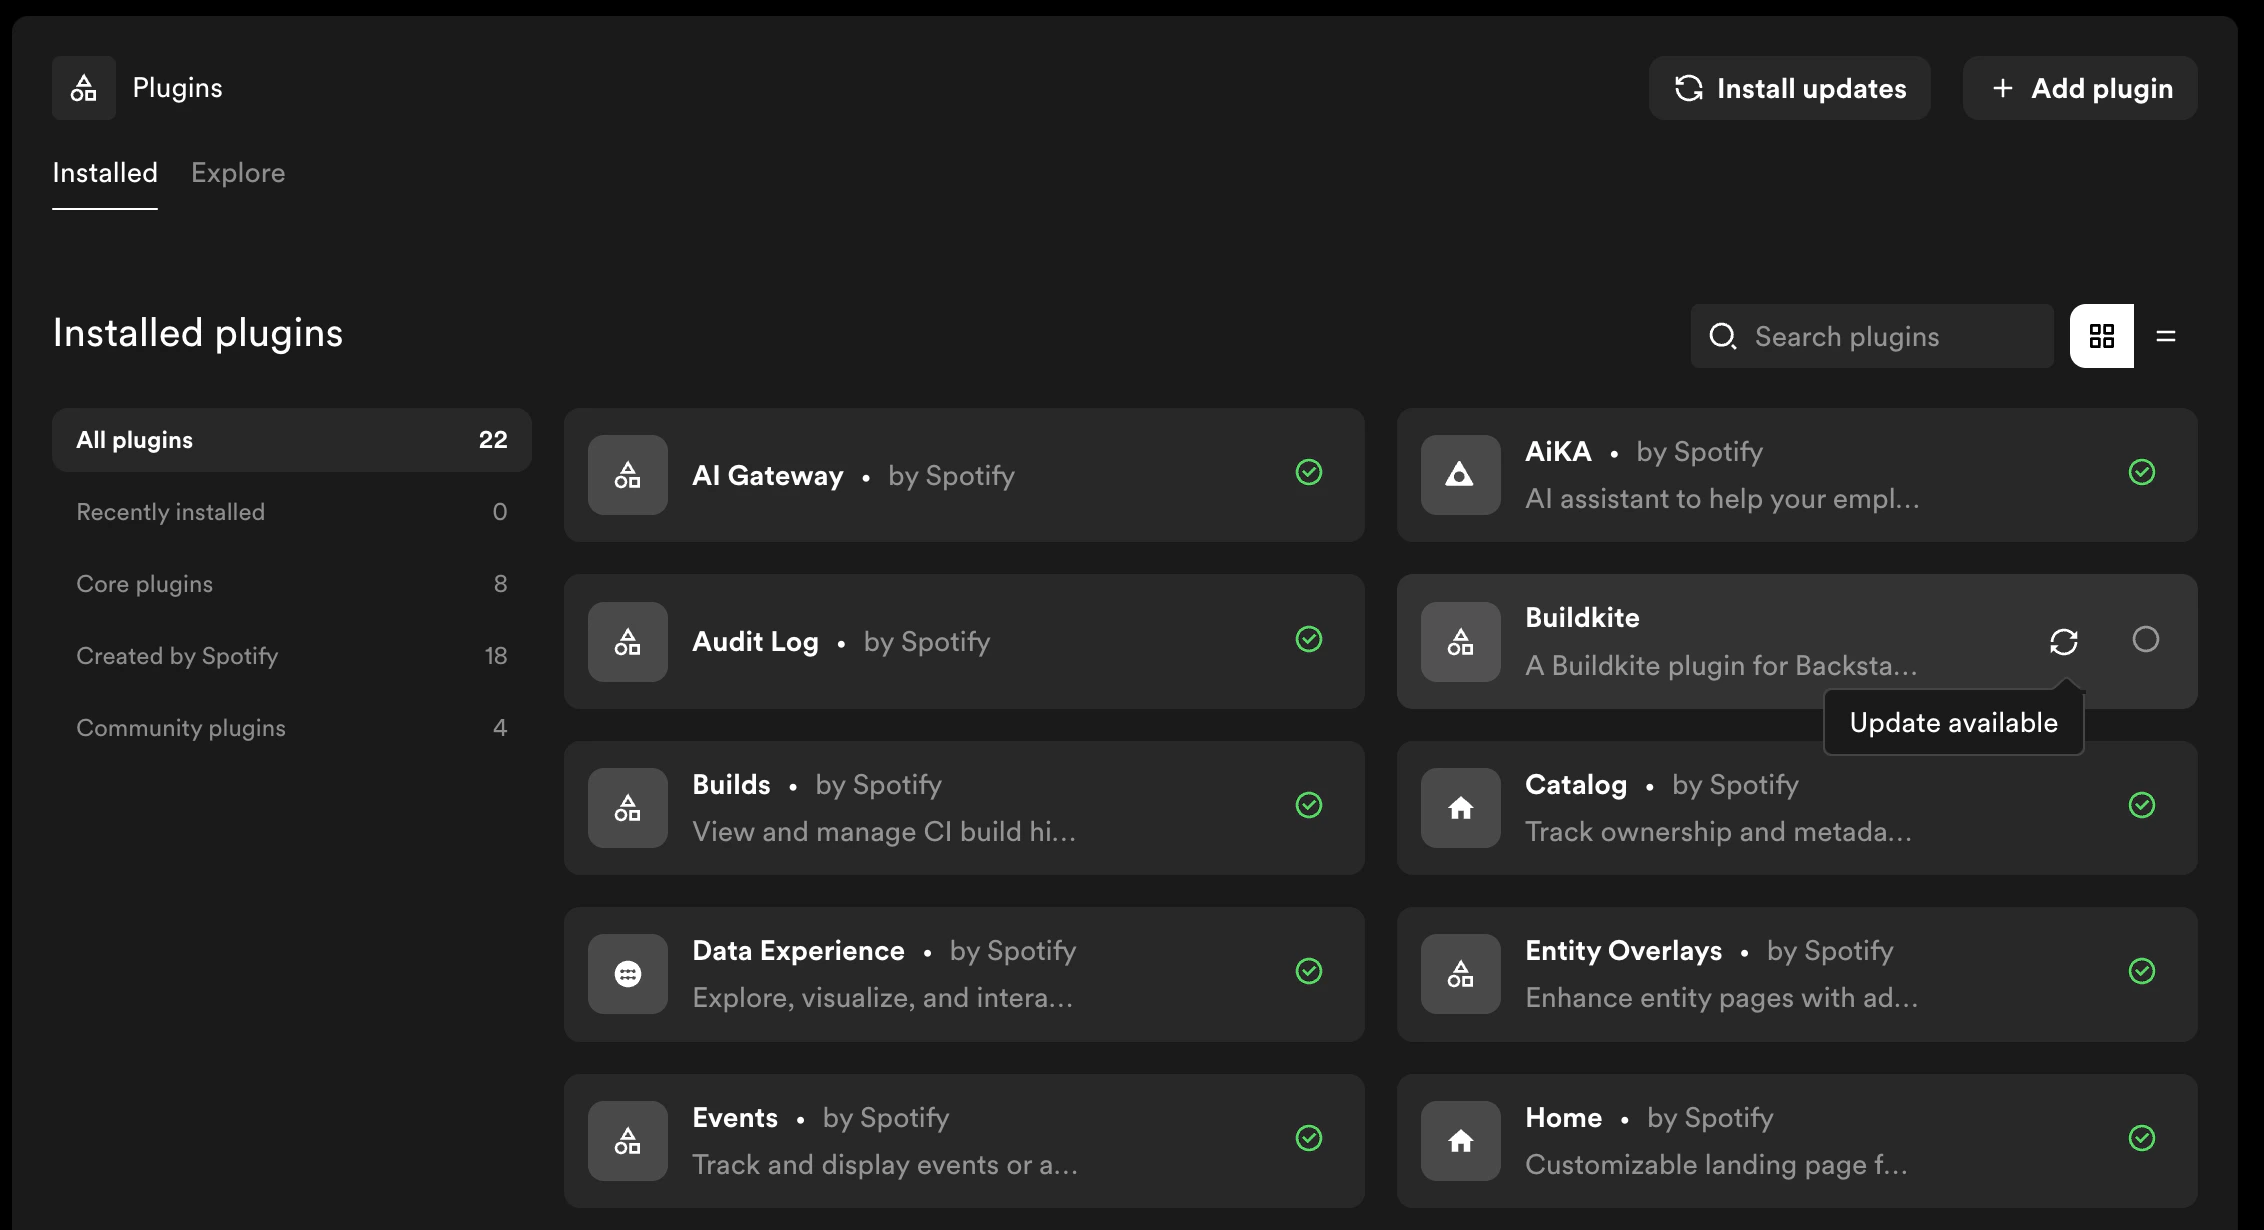The image size is (2264, 1230).
Task: Click the Home plugin house icon
Action: [x=1461, y=1141]
